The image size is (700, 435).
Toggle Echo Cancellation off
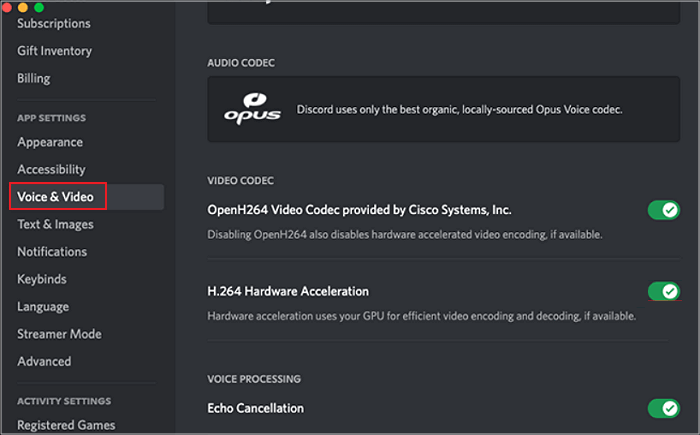point(663,408)
